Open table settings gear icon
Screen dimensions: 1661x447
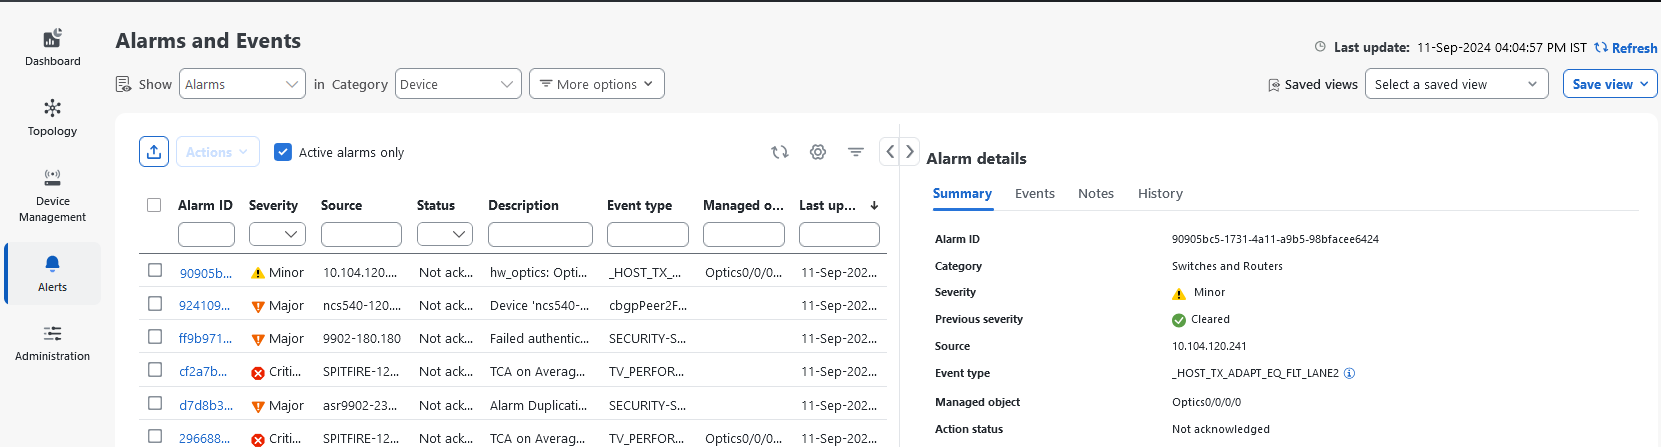tap(818, 152)
